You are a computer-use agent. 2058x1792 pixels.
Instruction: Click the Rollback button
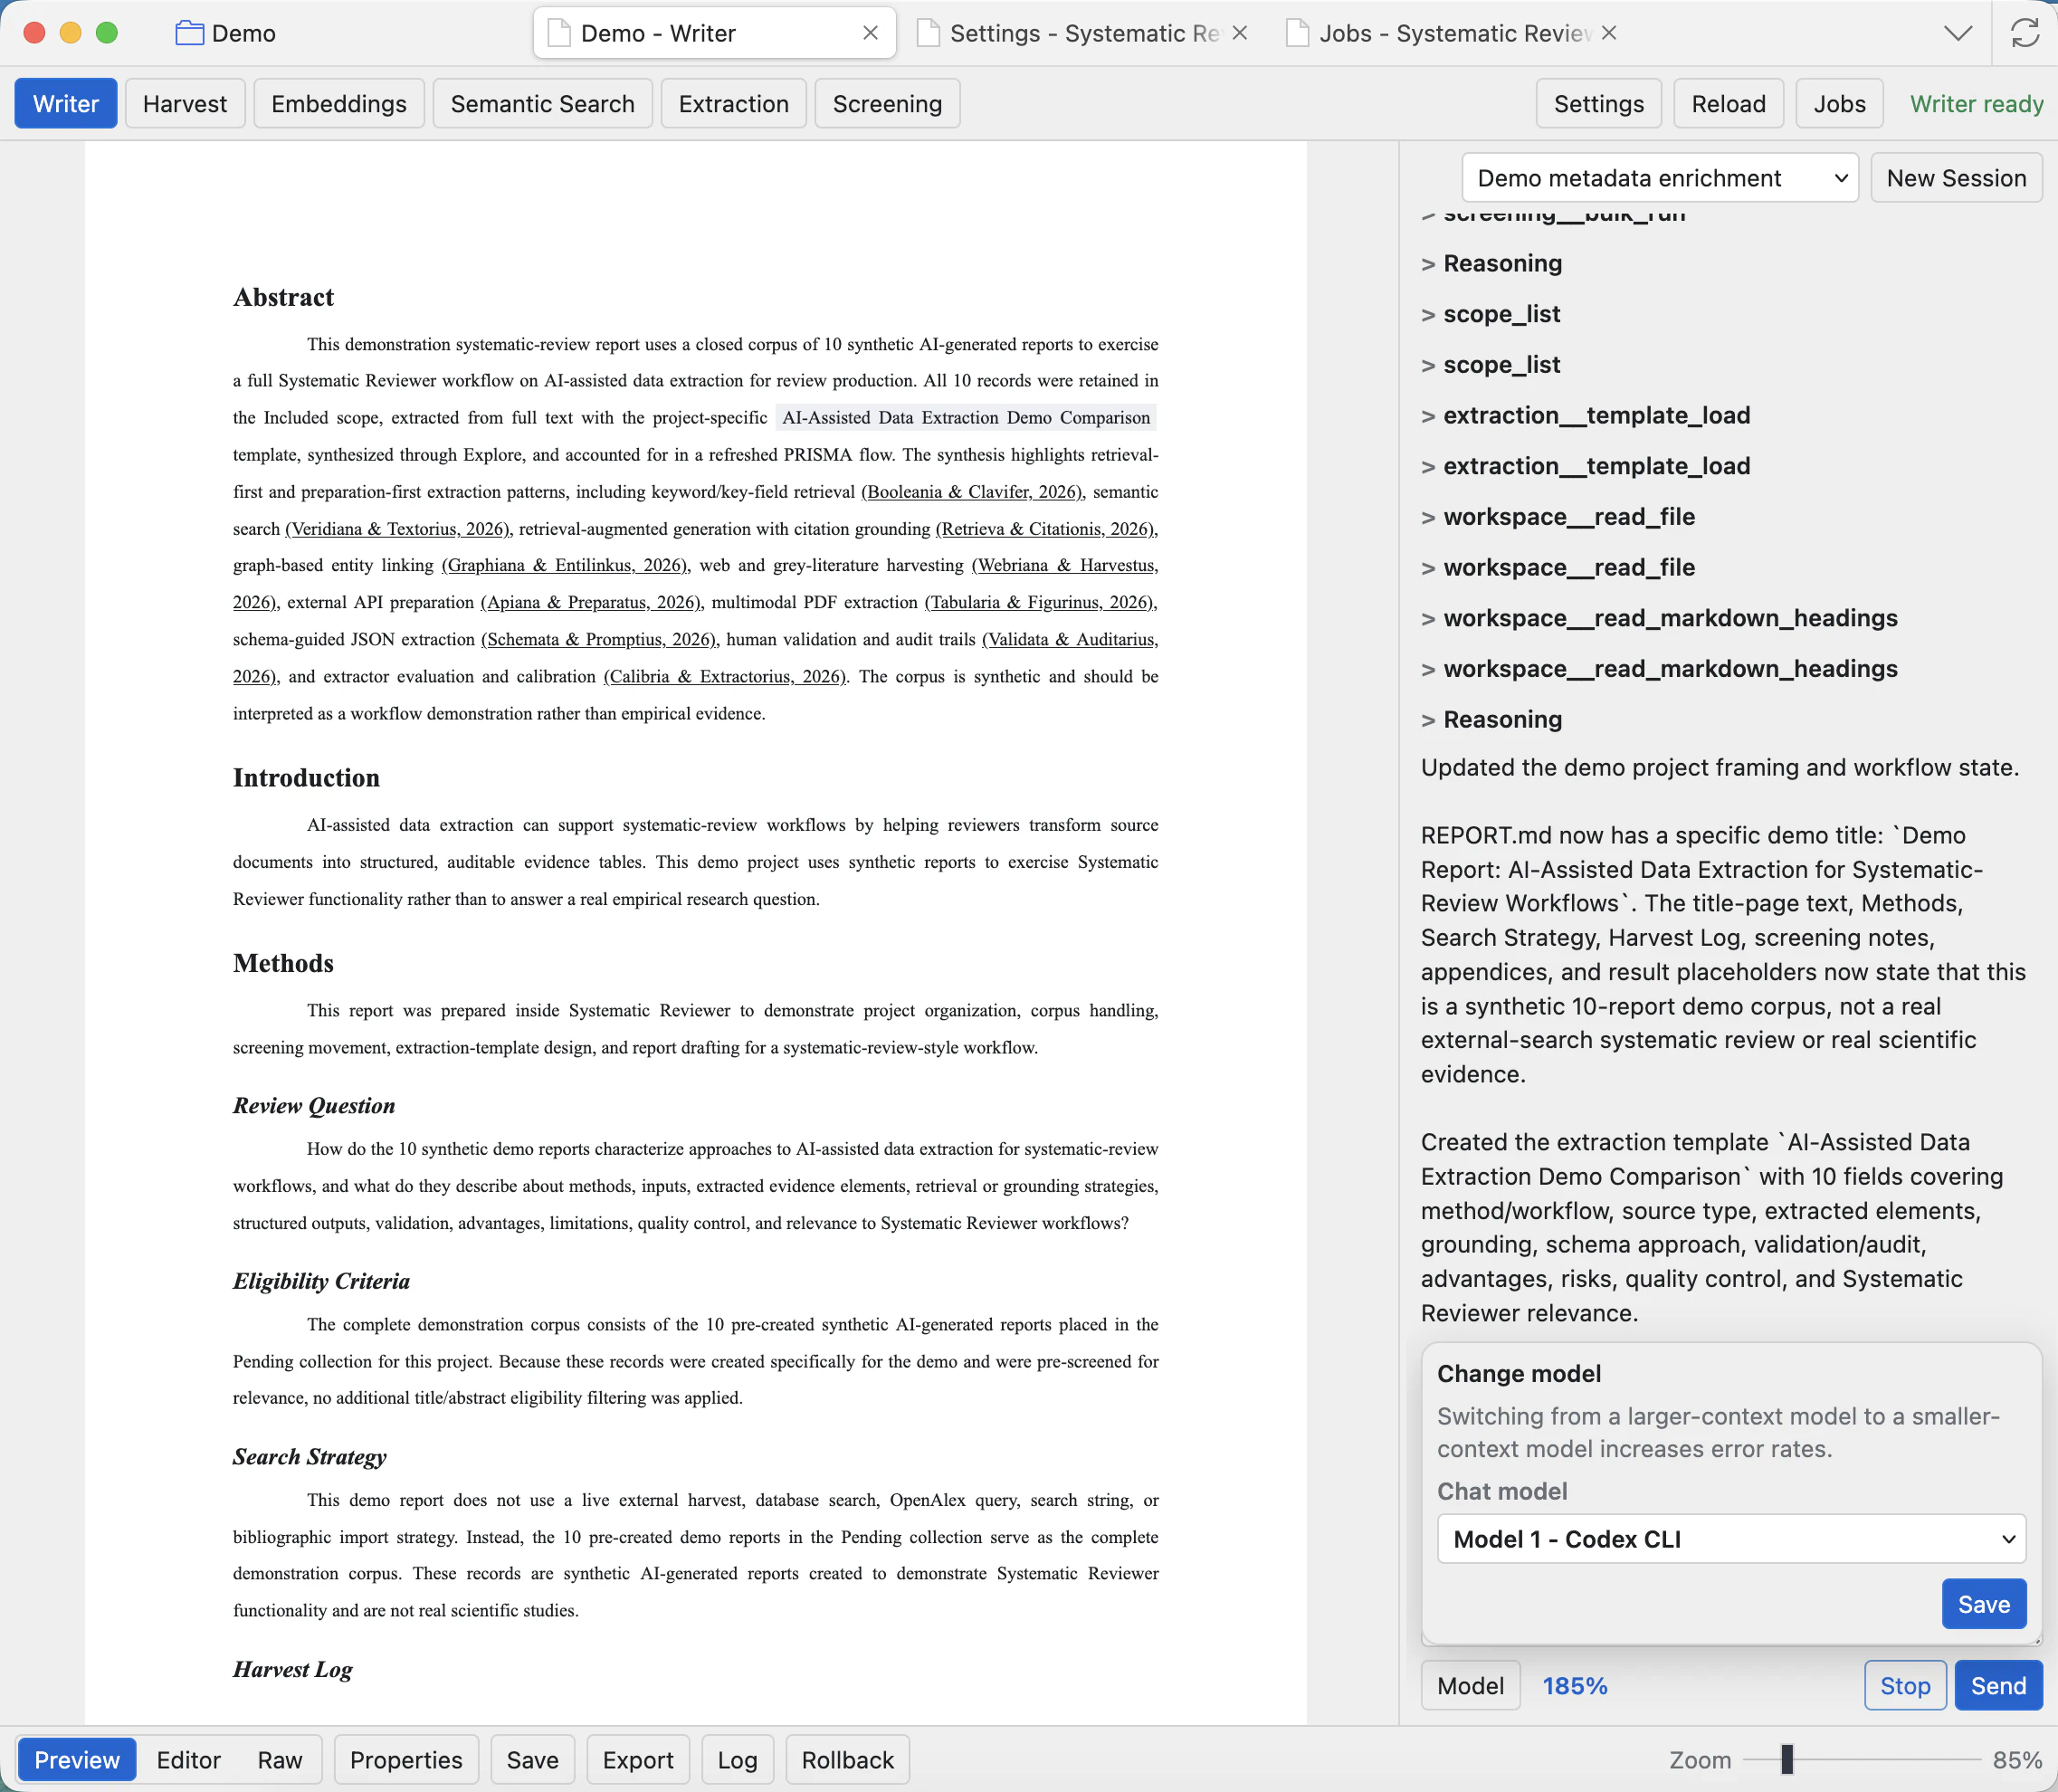coord(847,1760)
